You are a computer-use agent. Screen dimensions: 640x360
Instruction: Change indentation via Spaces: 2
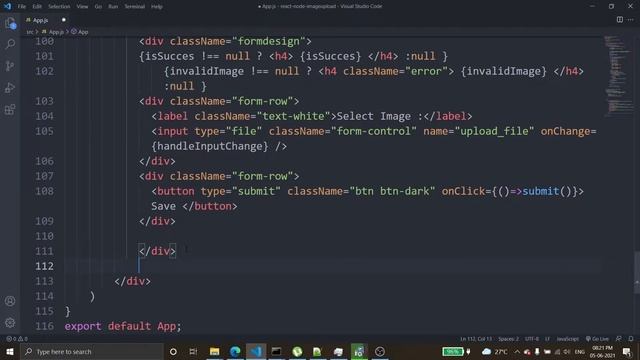click(508, 339)
